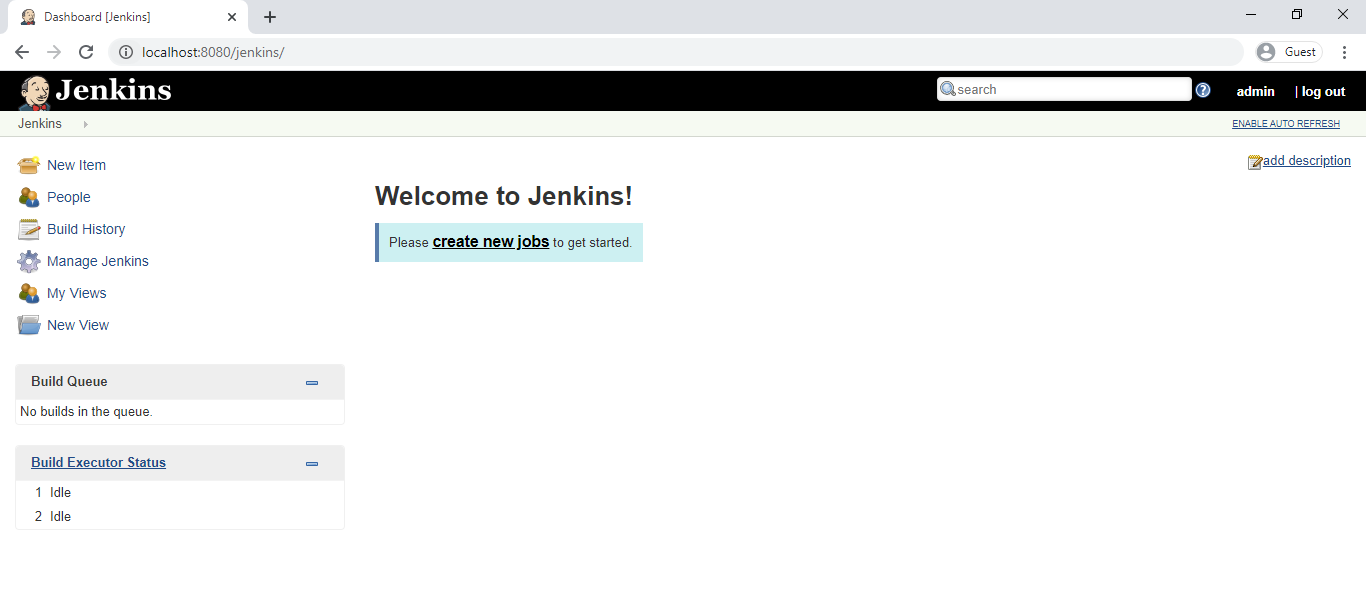
Task: Click the admin user link
Action: [1256, 91]
